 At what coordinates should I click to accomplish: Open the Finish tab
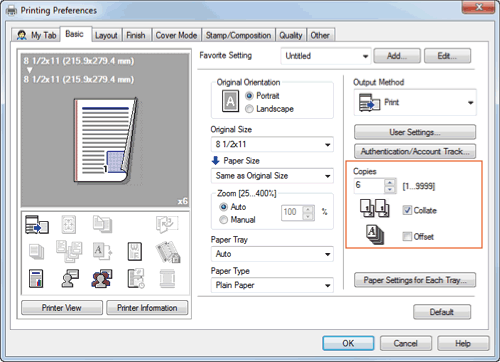tap(136, 35)
